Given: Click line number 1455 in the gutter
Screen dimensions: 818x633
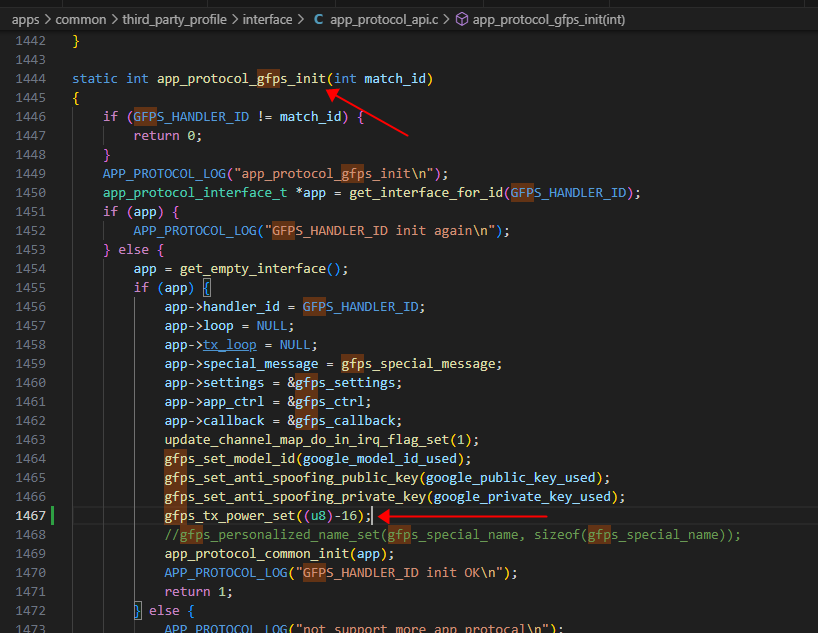Looking at the screenshot, I should (31, 288).
